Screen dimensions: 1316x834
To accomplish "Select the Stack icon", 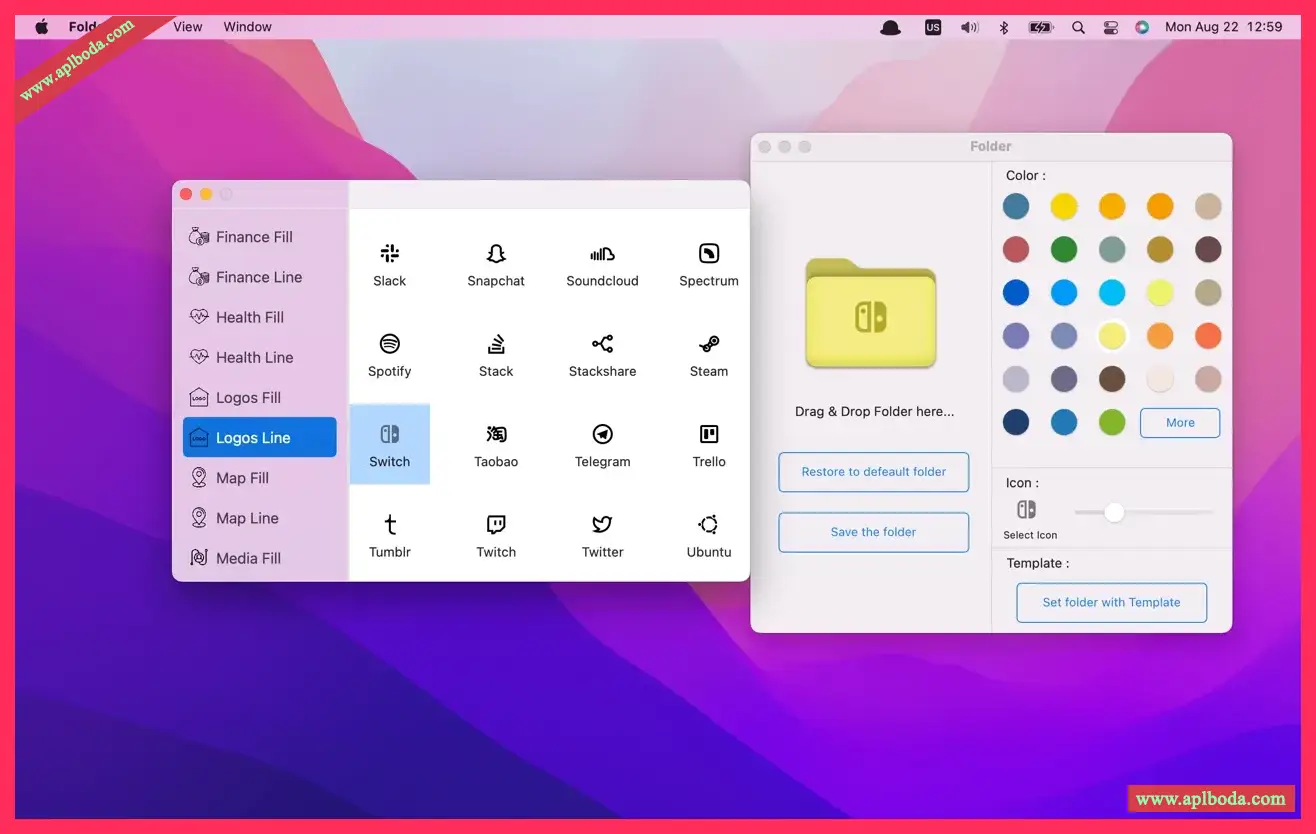I will [x=496, y=344].
